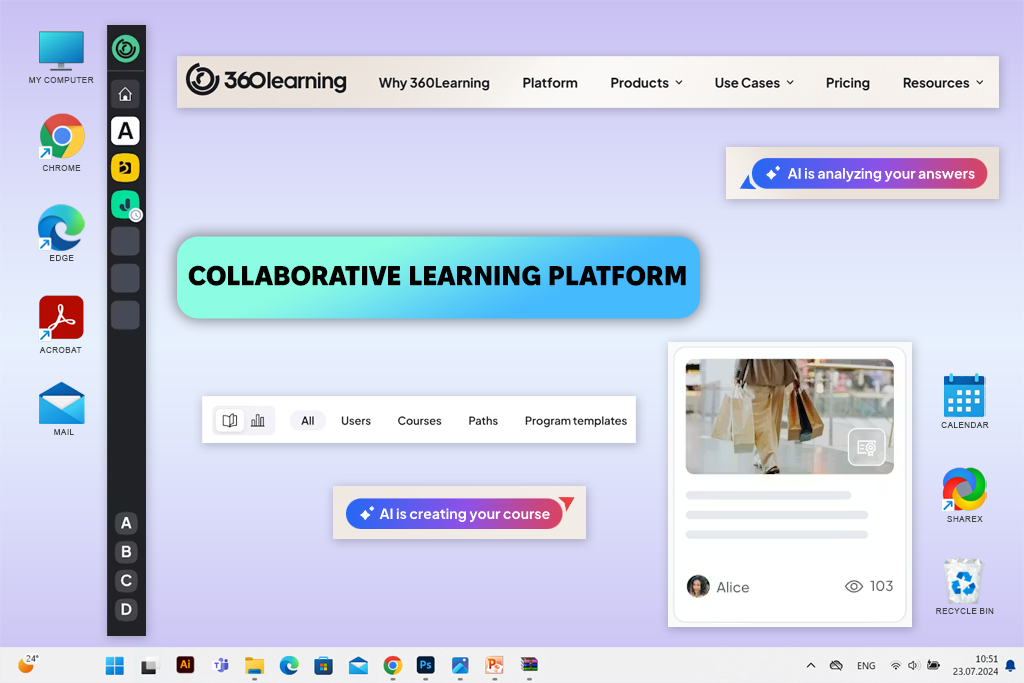Screen dimensions: 1024x683
Task: Open Why 360Learning page
Action: [x=434, y=83]
